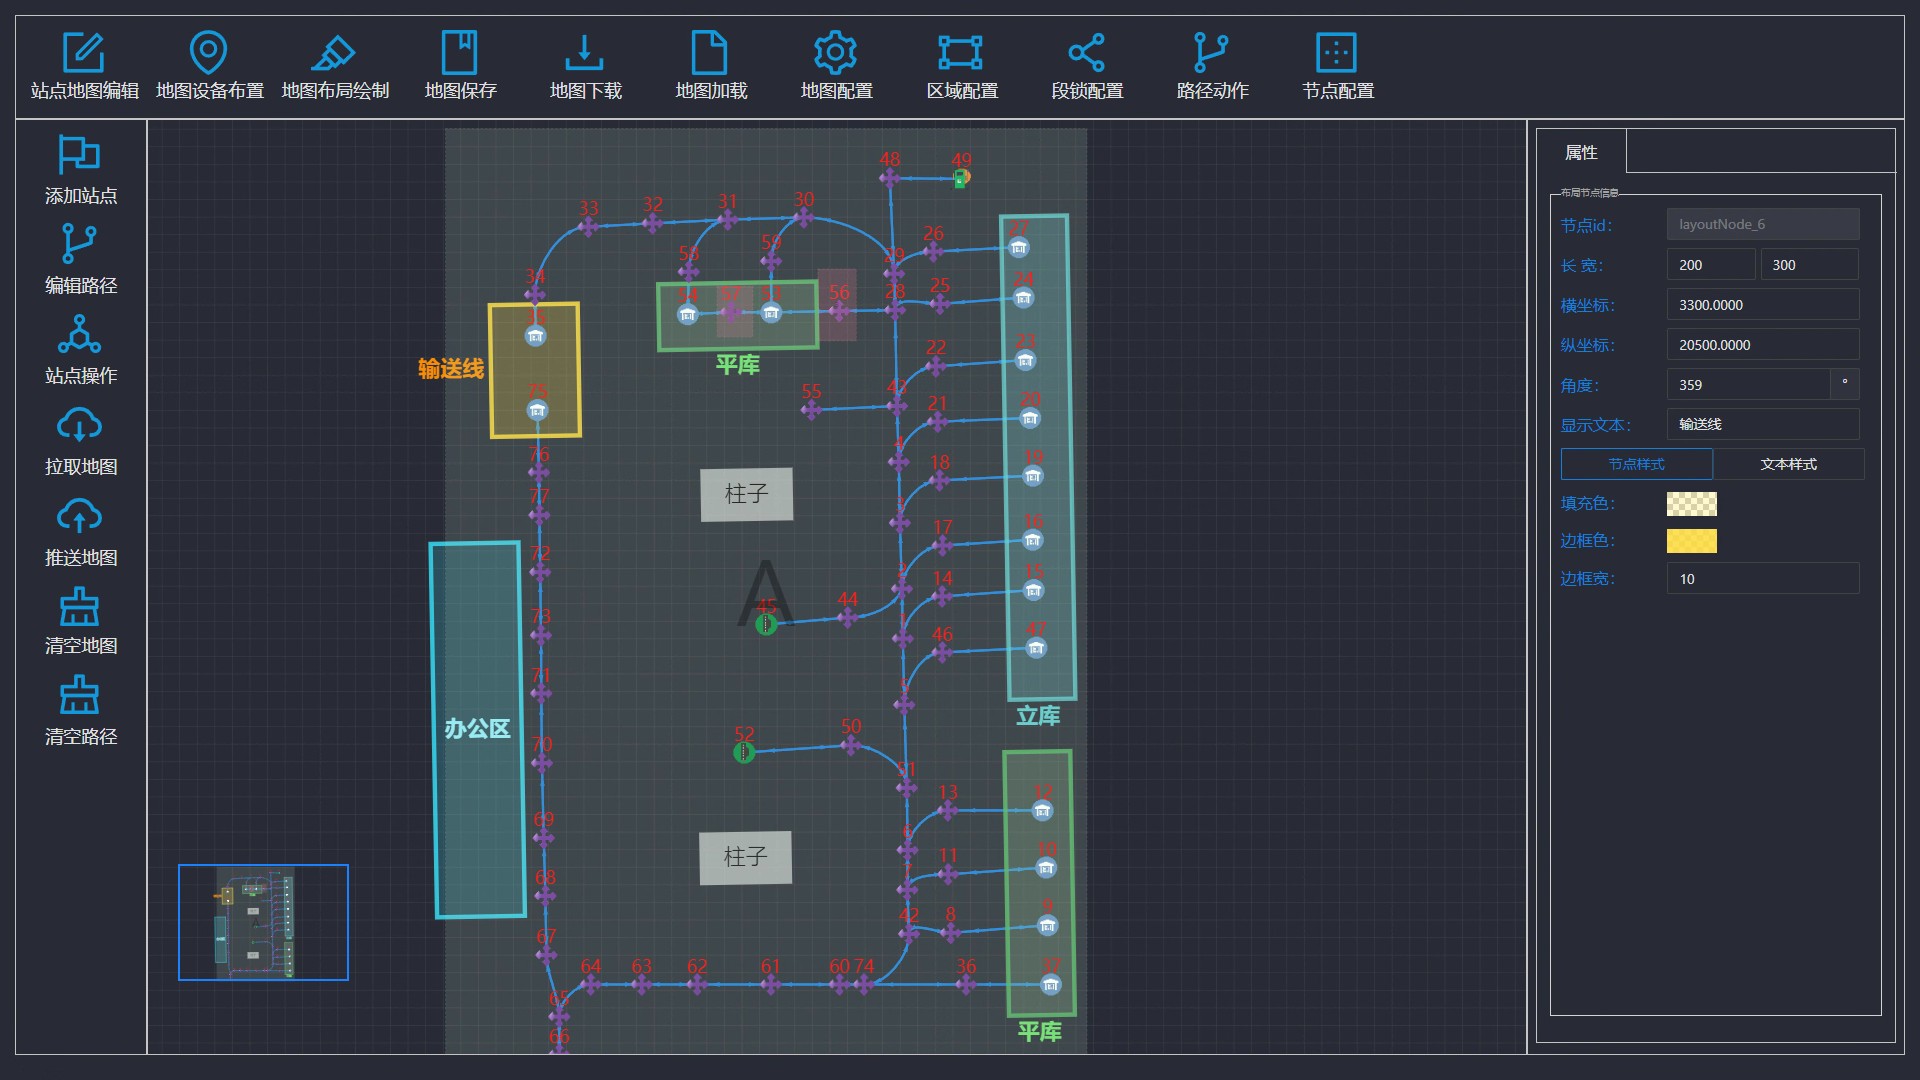Click the 纵坐标 field 20500.0000
1920x1080 pixels.
point(1763,345)
